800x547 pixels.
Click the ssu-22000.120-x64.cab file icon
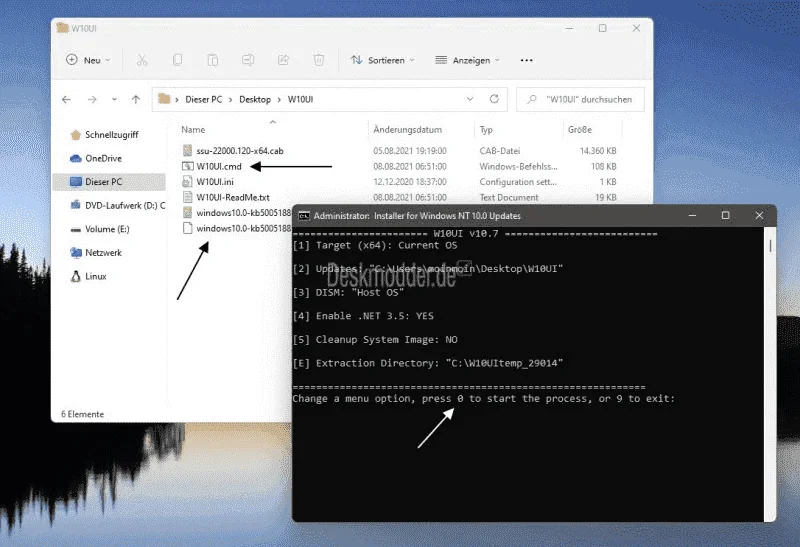point(188,151)
